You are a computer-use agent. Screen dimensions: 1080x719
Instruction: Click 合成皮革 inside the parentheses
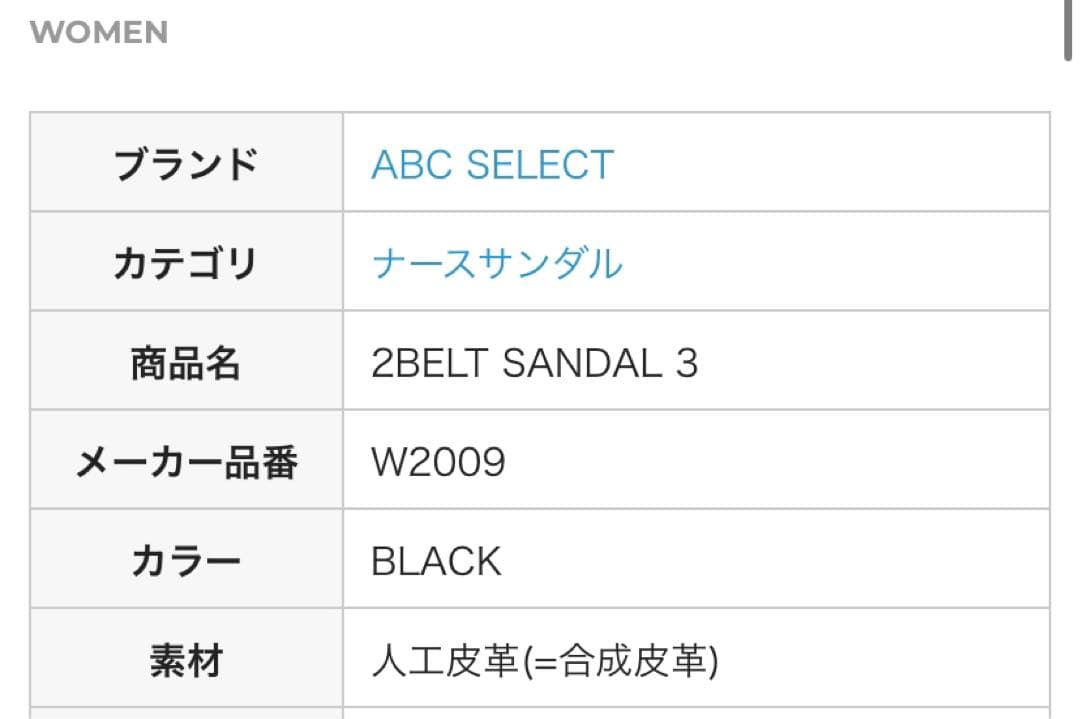[634, 661]
